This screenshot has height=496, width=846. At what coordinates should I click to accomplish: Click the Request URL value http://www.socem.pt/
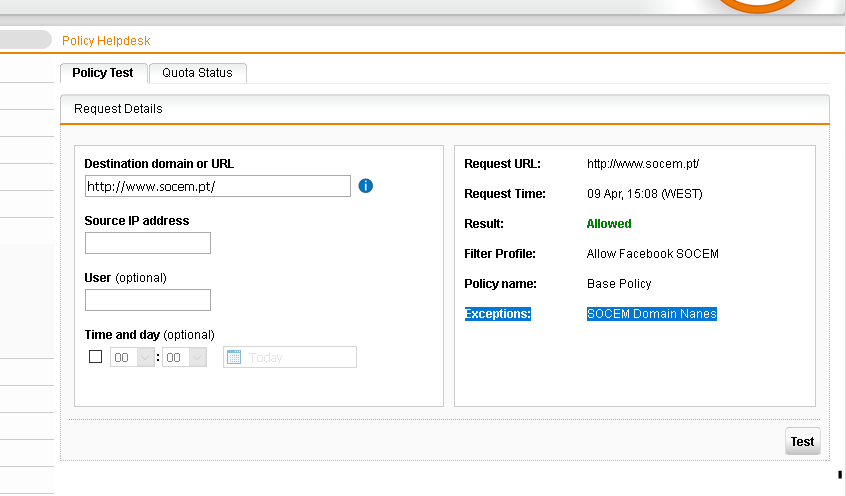click(x=643, y=164)
